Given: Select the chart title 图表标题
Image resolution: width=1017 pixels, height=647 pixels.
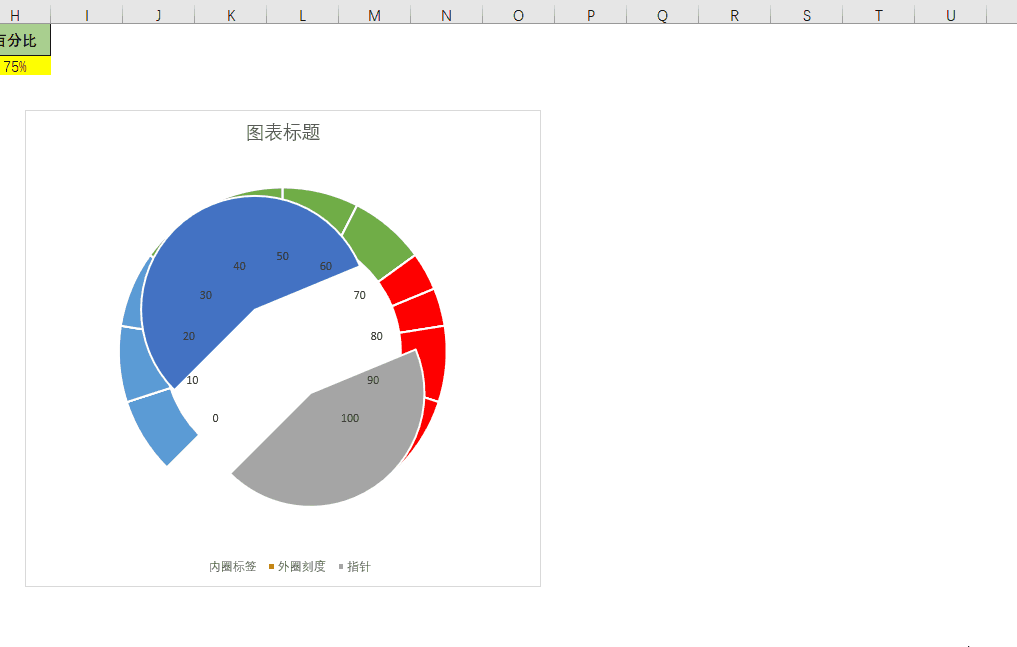Looking at the screenshot, I should coord(283,133).
